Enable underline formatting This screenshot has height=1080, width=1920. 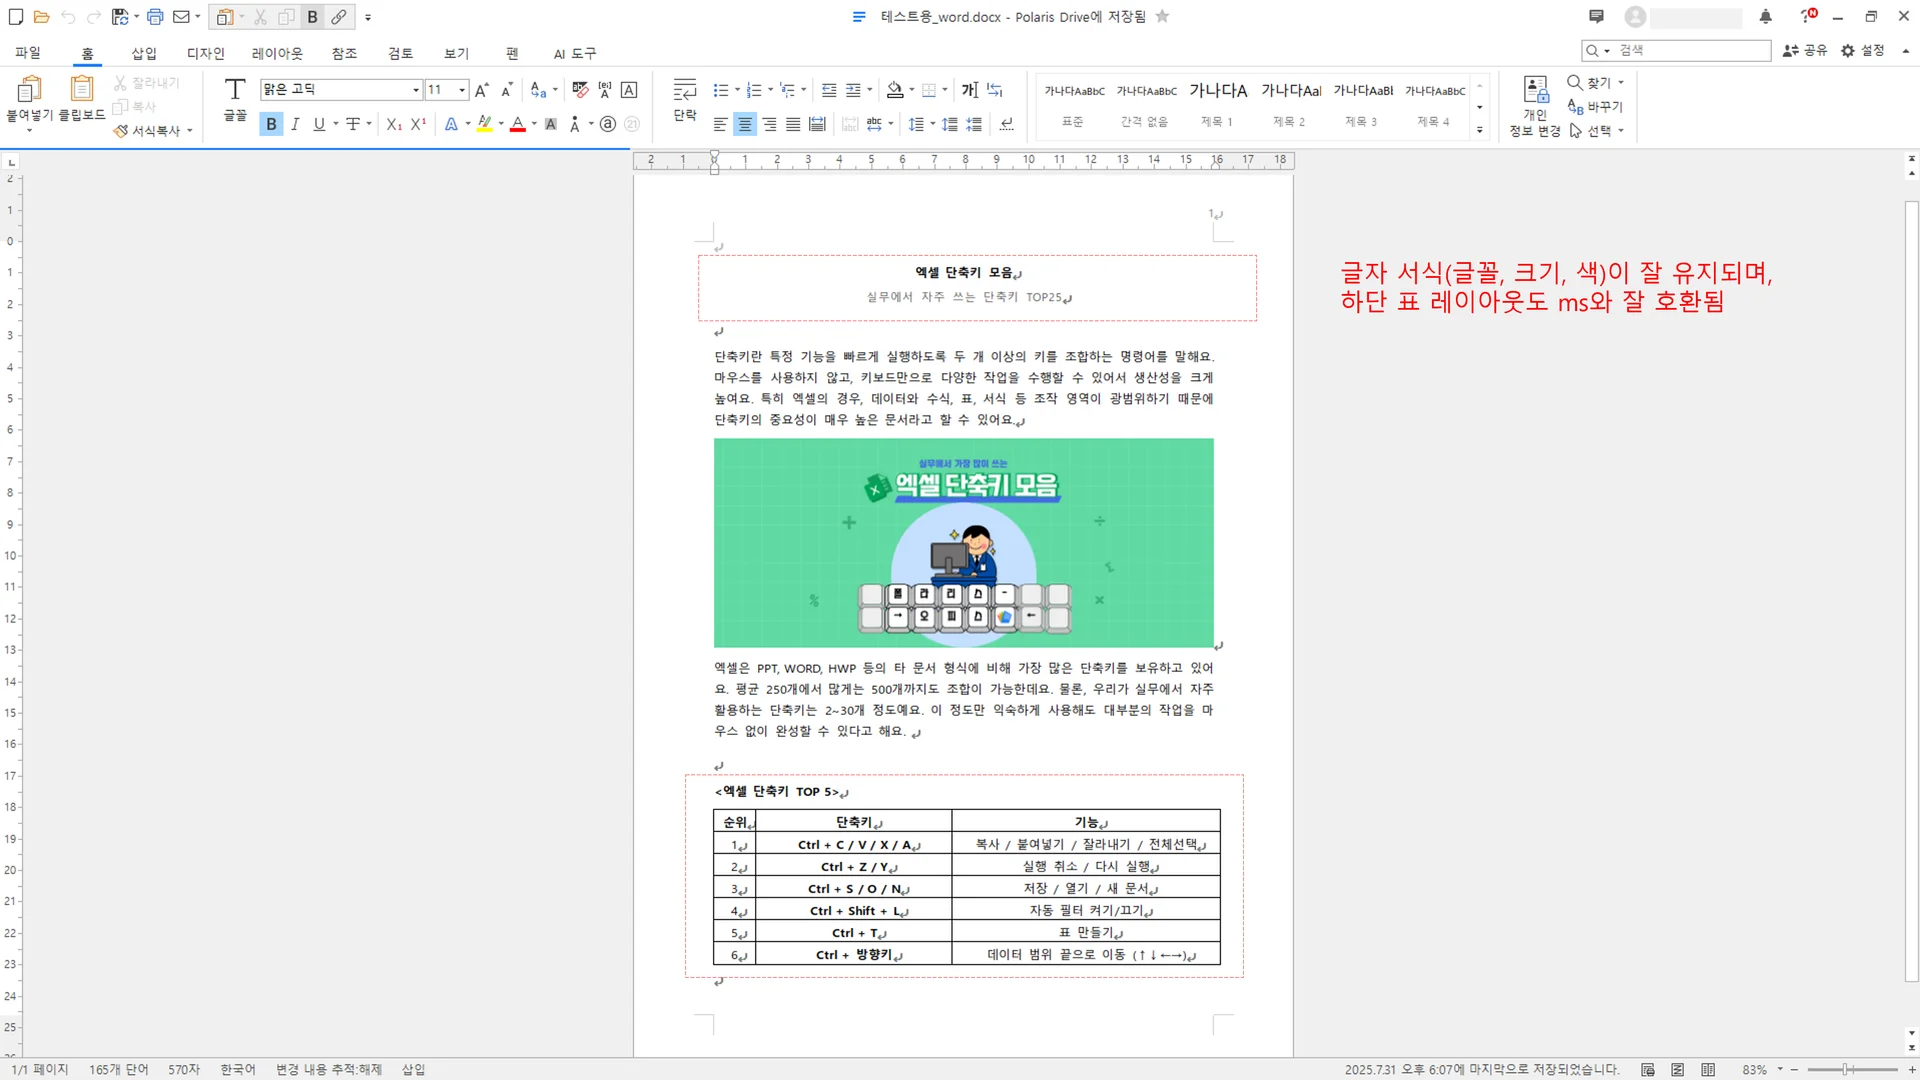click(x=317, y=124)
